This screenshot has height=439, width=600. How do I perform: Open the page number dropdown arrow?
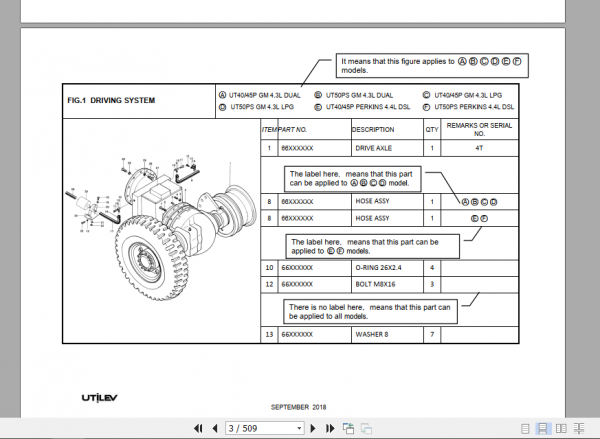pyautogui.click(x=299, y=429)
